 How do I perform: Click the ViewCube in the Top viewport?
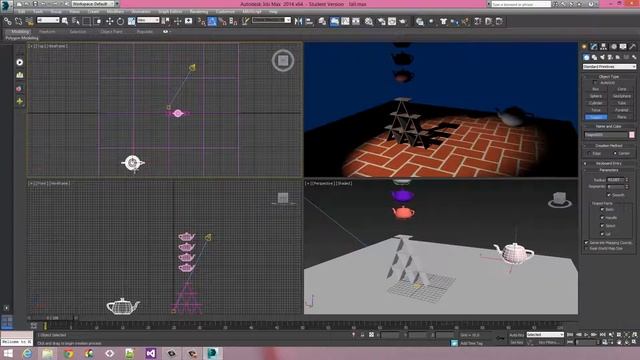(283, 60)
